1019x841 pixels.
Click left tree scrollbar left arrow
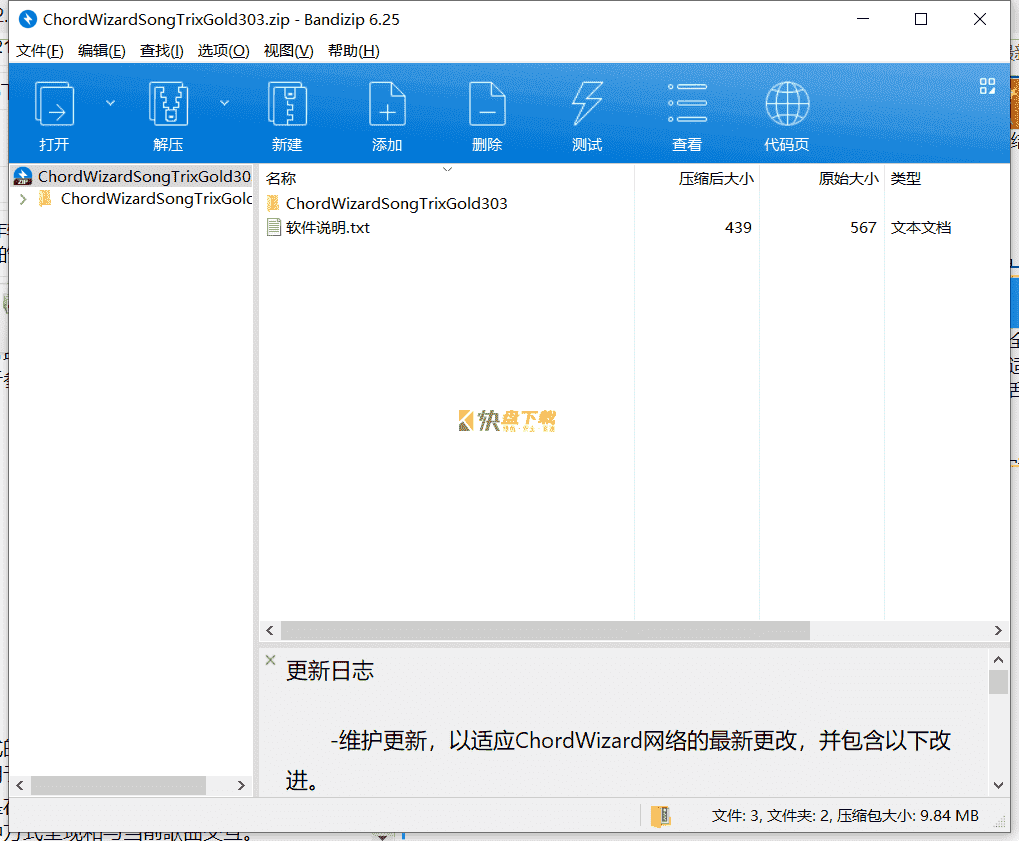19,785
